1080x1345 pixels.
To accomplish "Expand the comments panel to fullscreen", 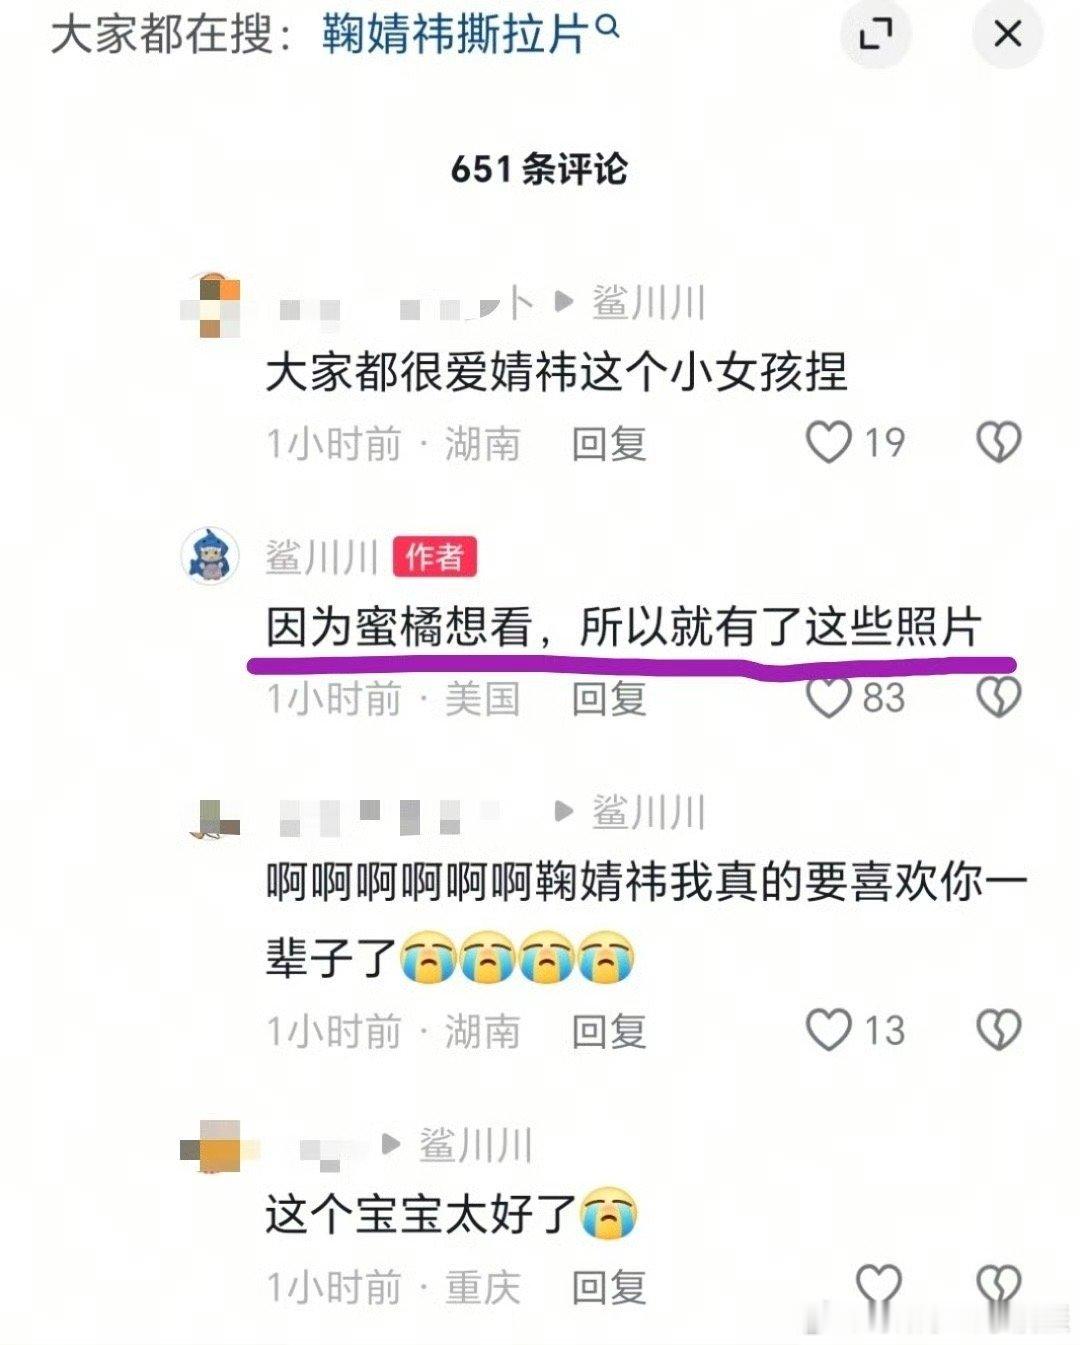I will (x=876, y=34).
